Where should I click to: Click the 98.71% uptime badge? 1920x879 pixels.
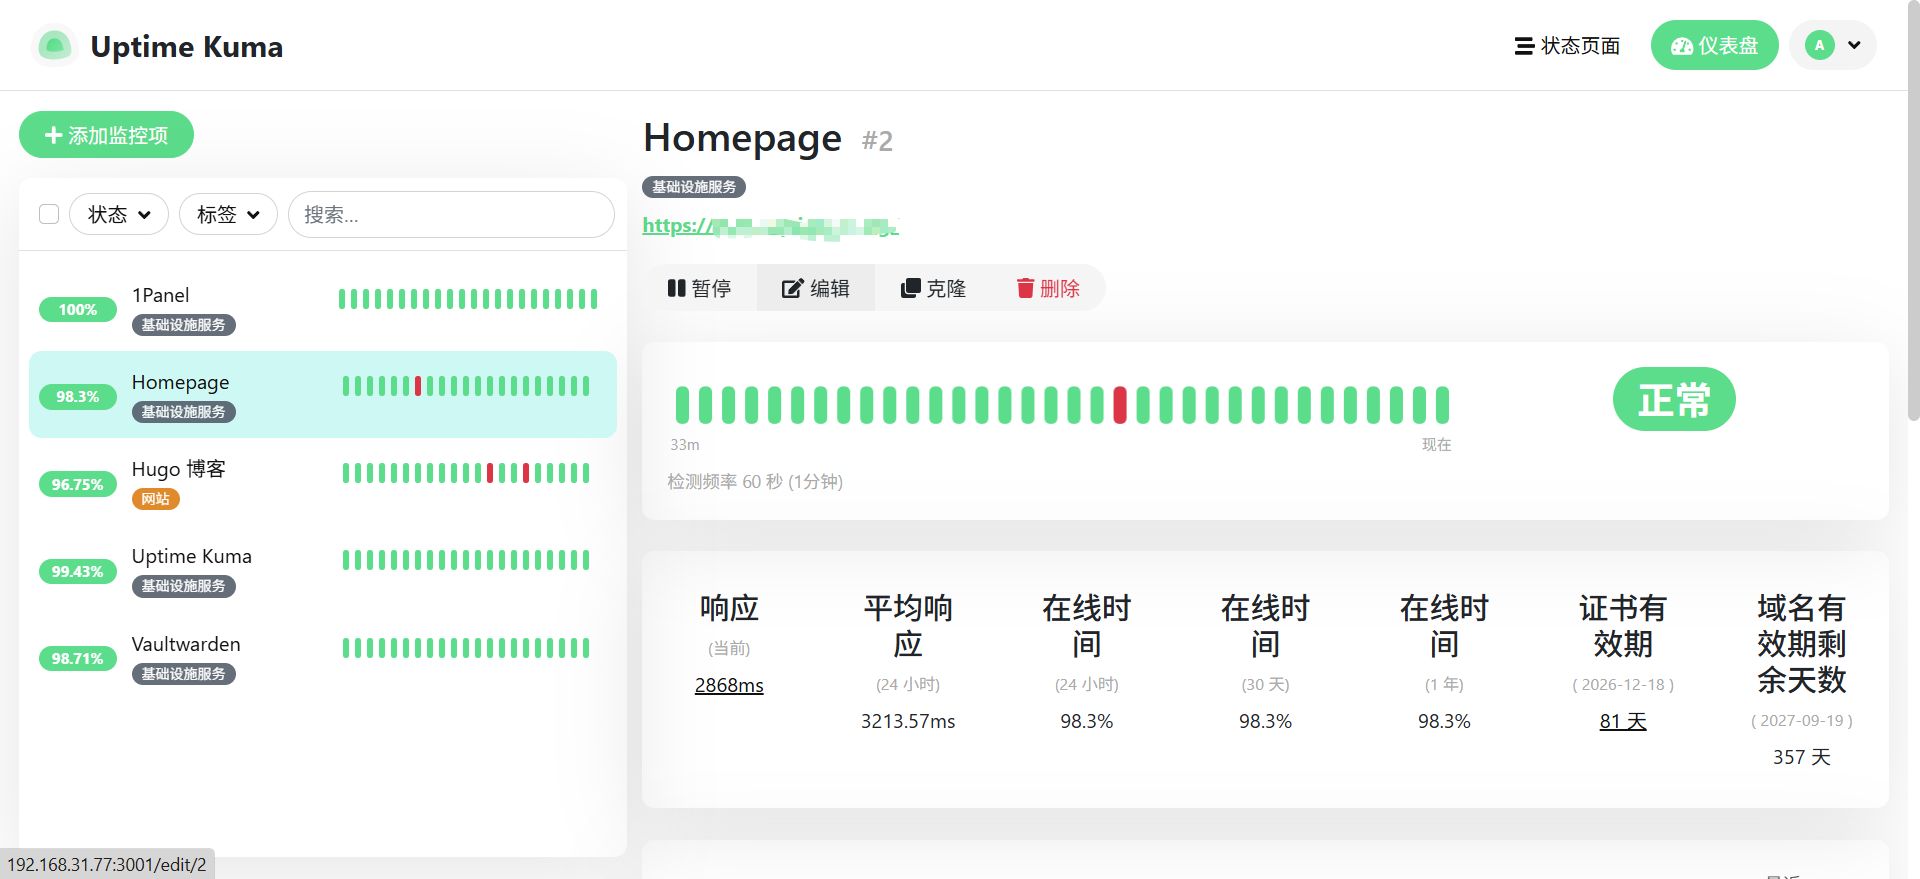78,658
